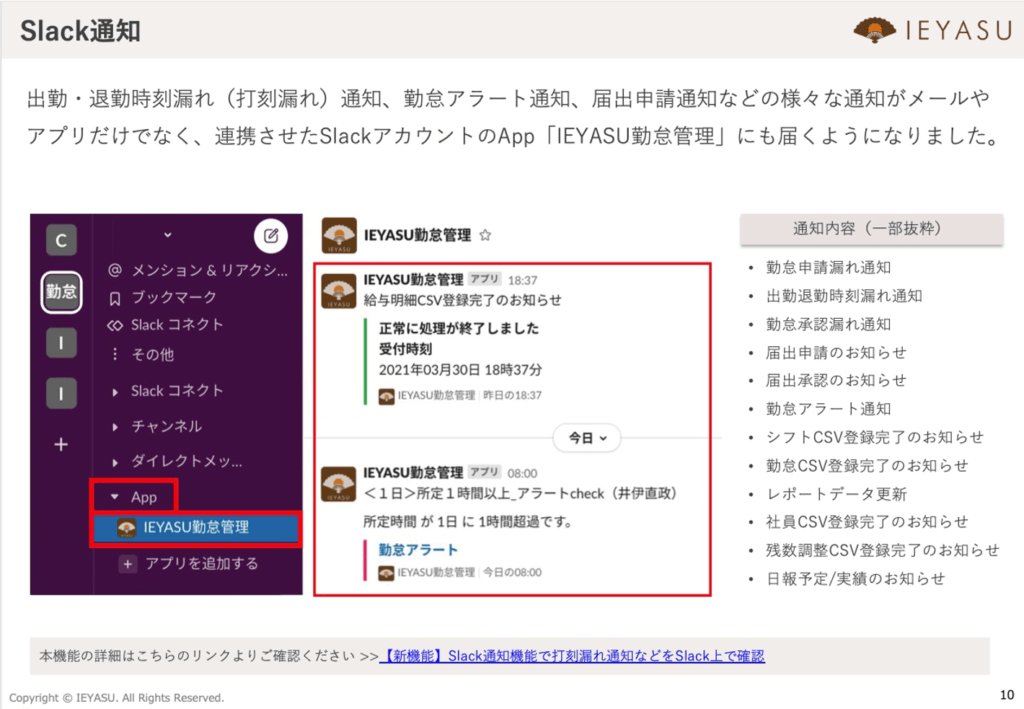This screenshot has height=709, width=1024.
Task: Select IEYASU勤怠管理 app in sidebar
Action: [195, 528]
